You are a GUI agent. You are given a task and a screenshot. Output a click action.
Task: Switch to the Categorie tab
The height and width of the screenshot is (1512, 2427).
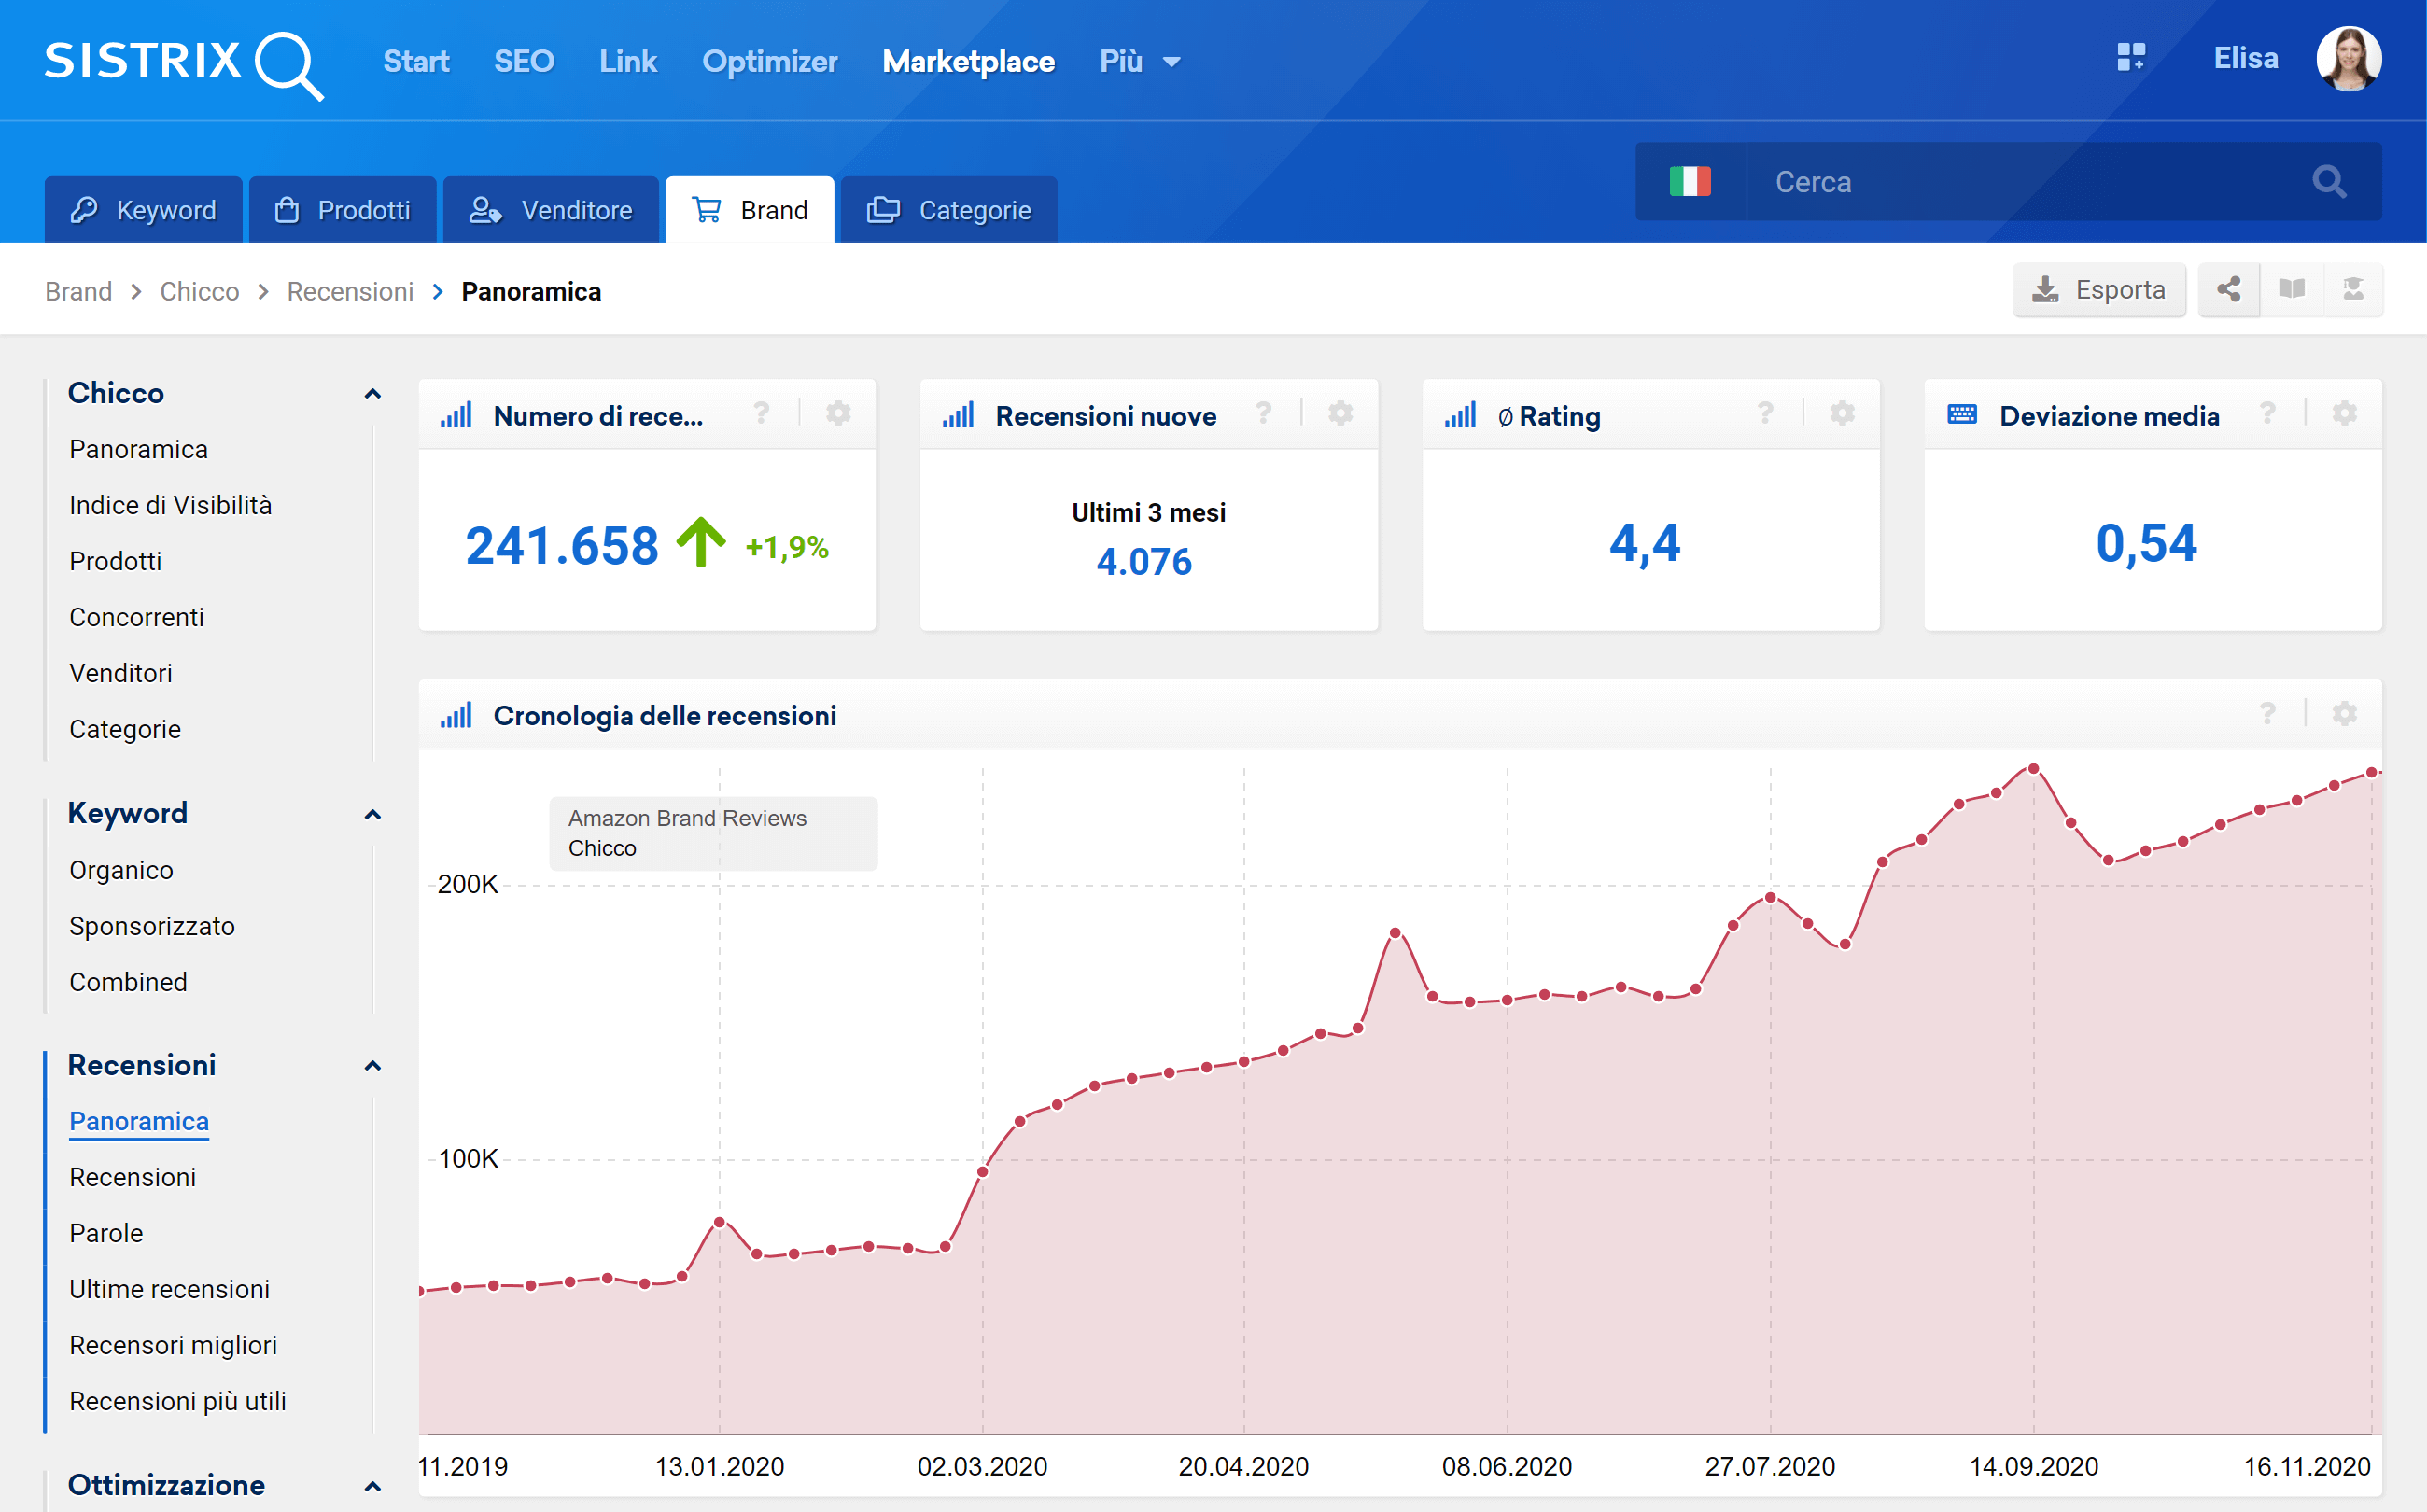(949, 210)
